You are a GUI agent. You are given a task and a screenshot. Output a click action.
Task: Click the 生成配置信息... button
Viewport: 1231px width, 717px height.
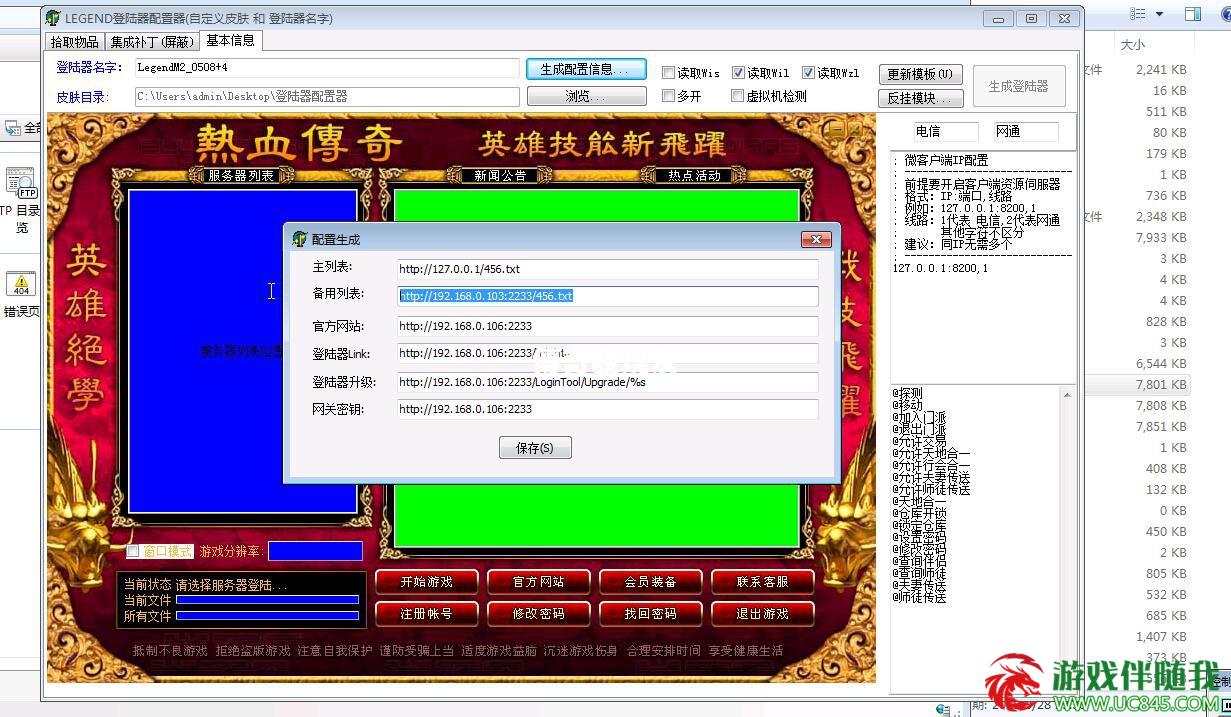click(585, 69)
